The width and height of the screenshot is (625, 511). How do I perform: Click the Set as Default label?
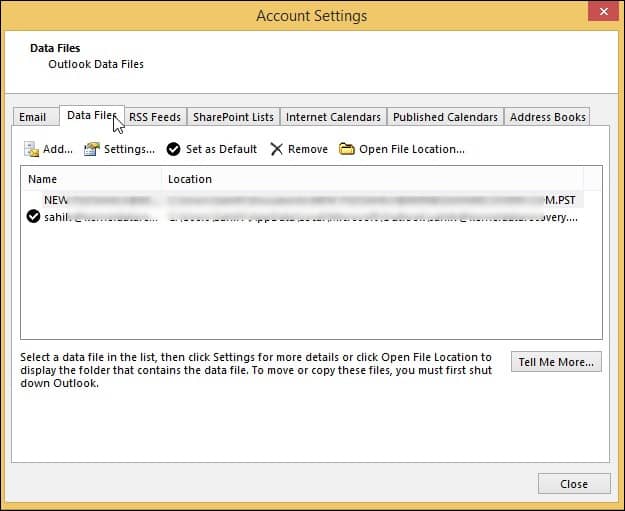coord(221,149)
